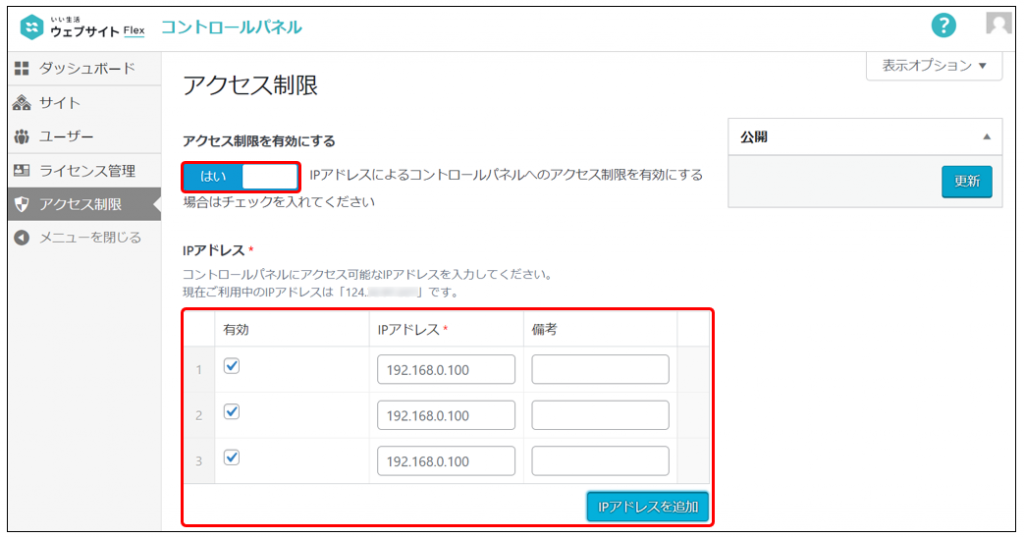The width and height of the screenshot is (1024, 538).
Task: Collapse the 公開 panel using its arrow
Action: click(x=986, y=136)
